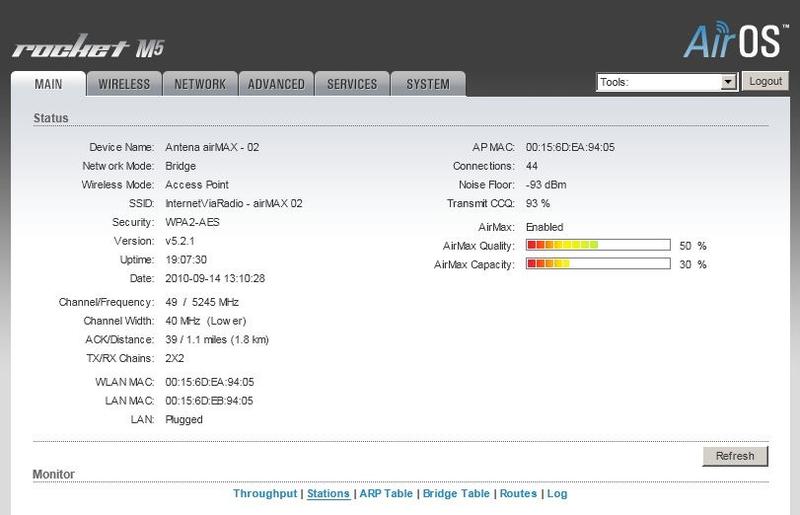Click the Wireless Mode value 'Access Point'
800x515 pixels.
[x=197, y=185]
